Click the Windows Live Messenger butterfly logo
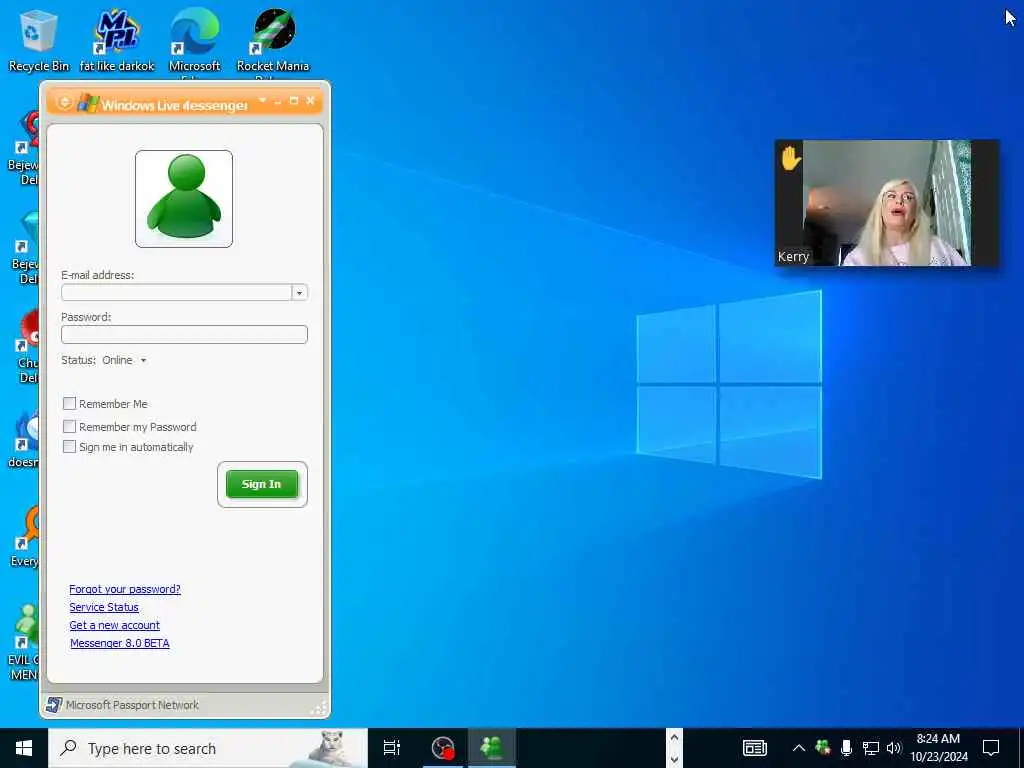This screenshot has height=768, width=1024. coord(88,103)
